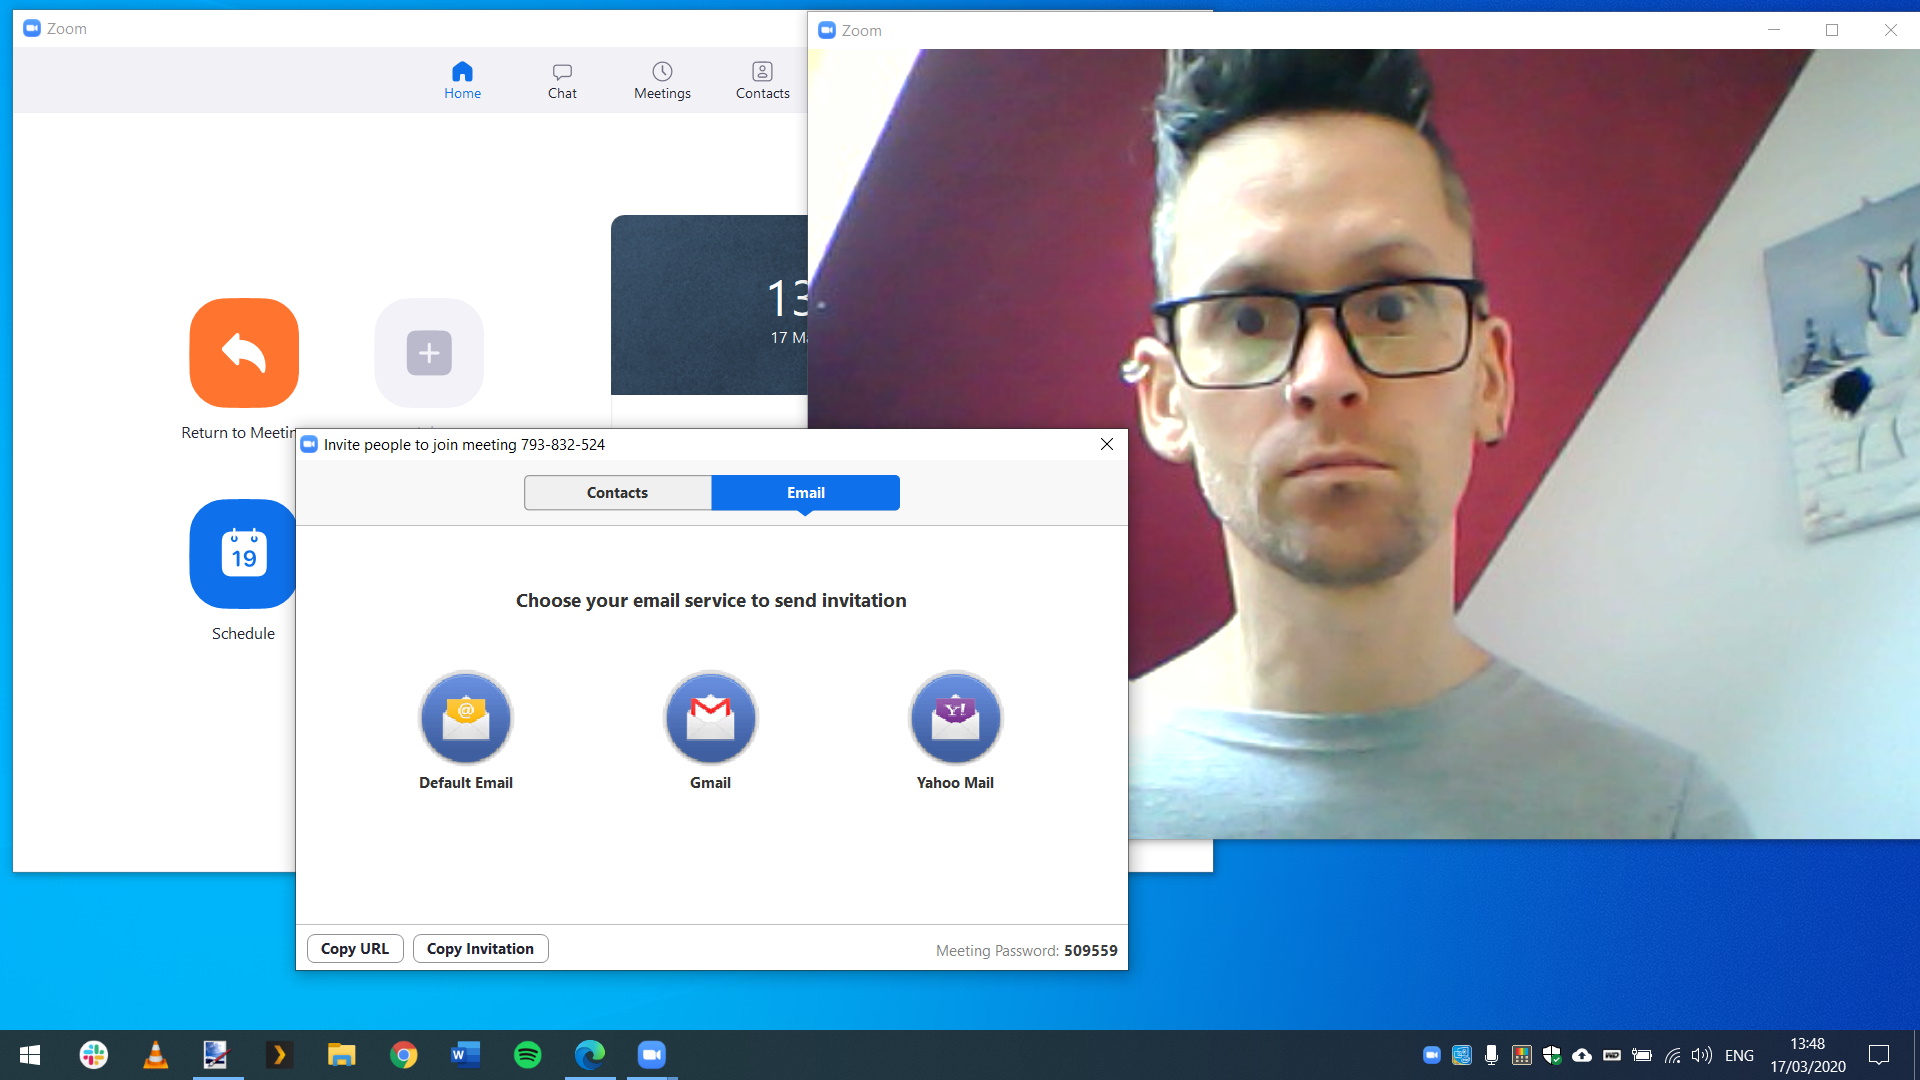
Task: Open the volume speaker tray icon
Action: coord(1702,1055)
